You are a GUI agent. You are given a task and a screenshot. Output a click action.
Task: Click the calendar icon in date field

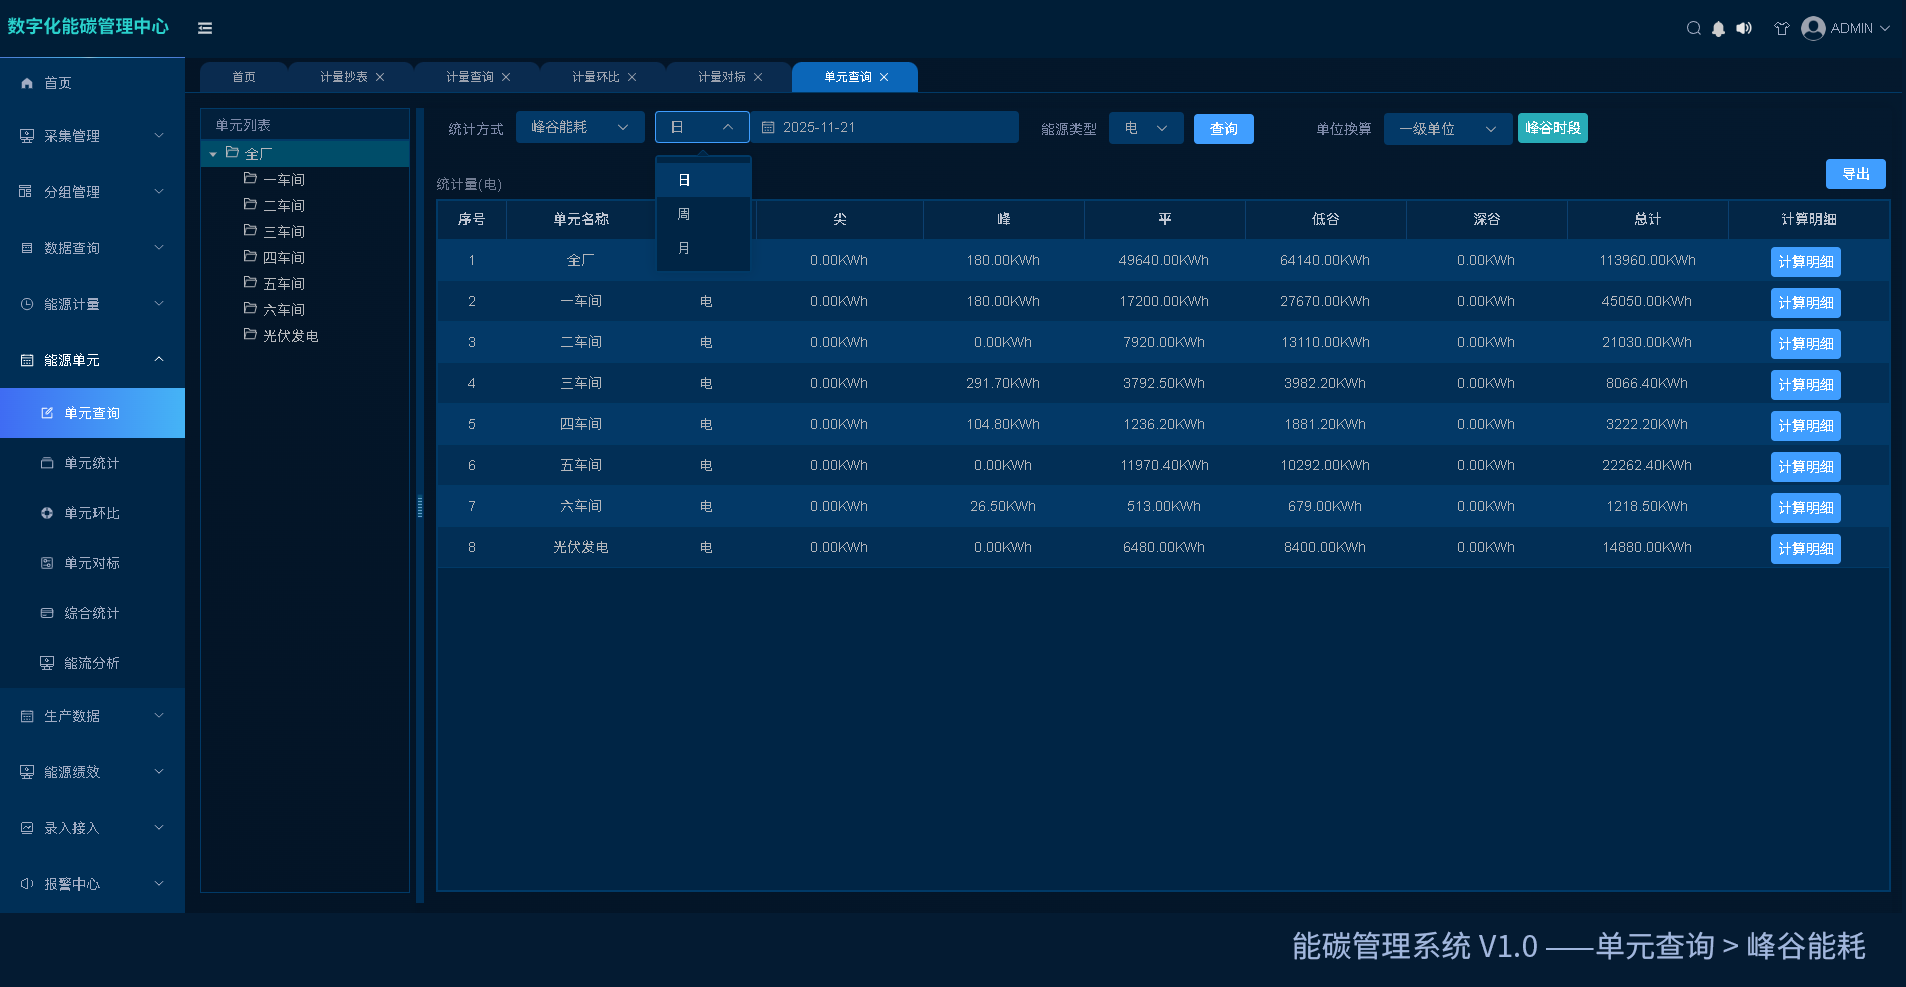768,127
